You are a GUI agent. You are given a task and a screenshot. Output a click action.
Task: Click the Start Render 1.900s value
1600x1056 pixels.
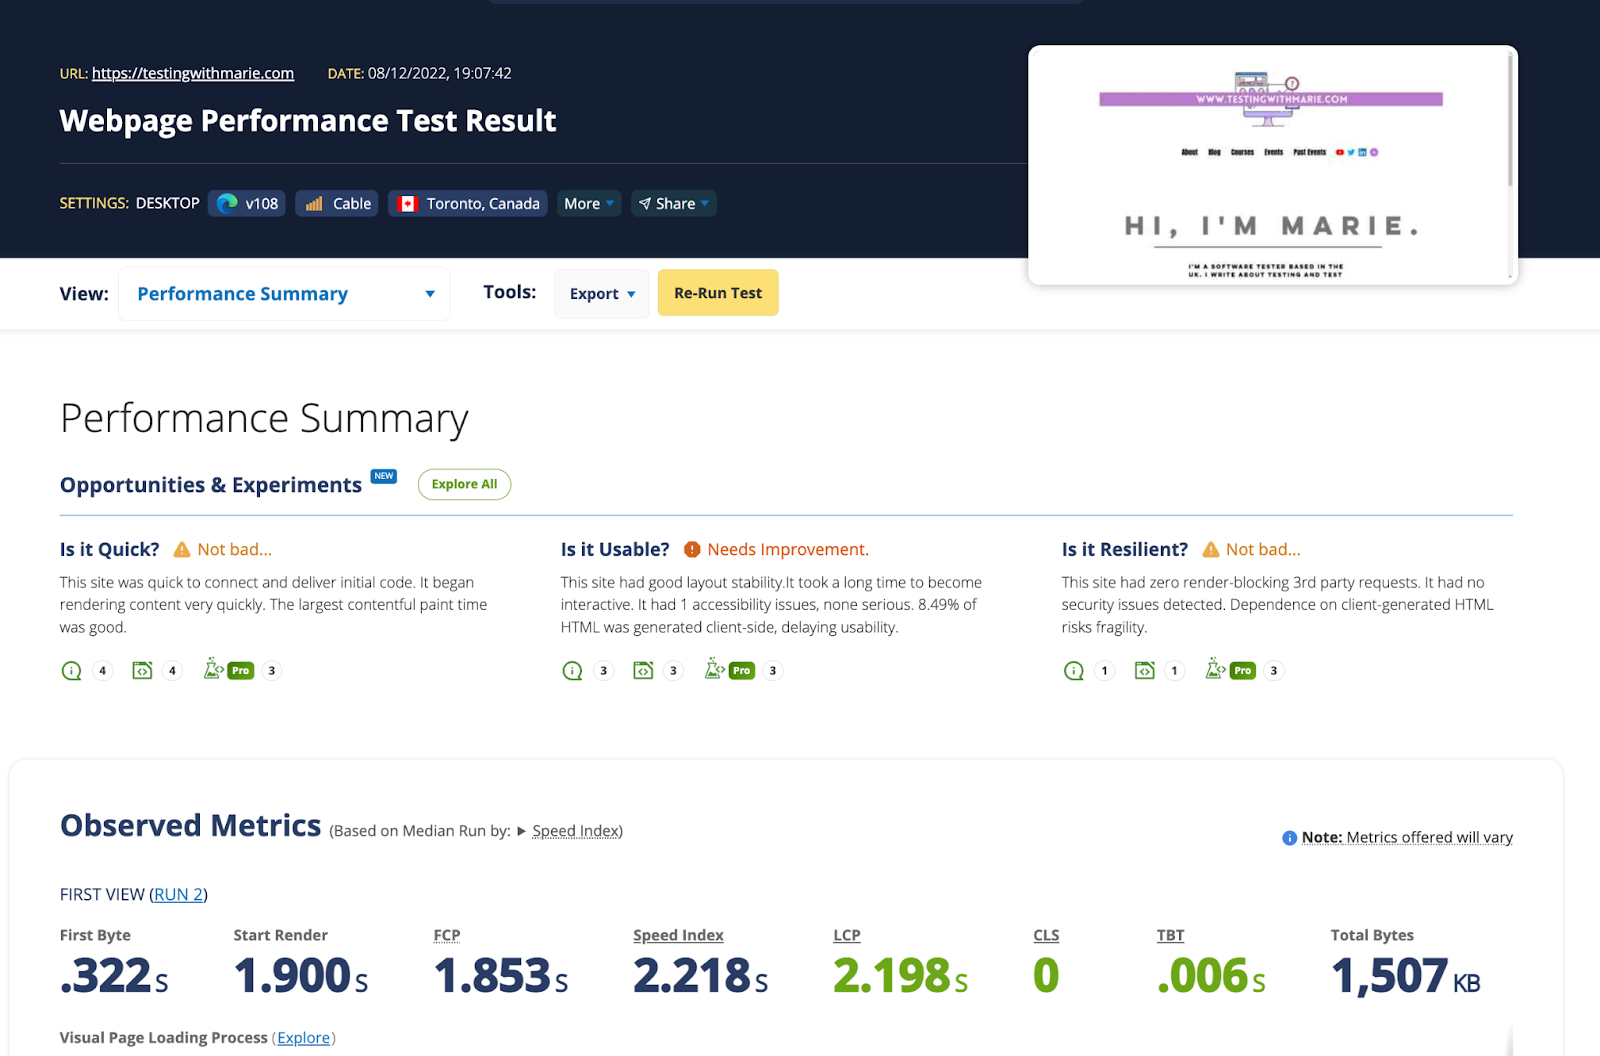pos(301,976)
